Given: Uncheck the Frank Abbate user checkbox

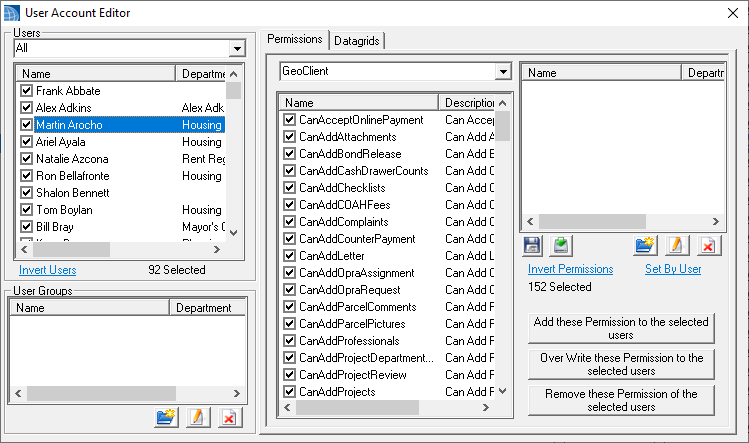Looking at the screenshot, I should pos(26,91).
